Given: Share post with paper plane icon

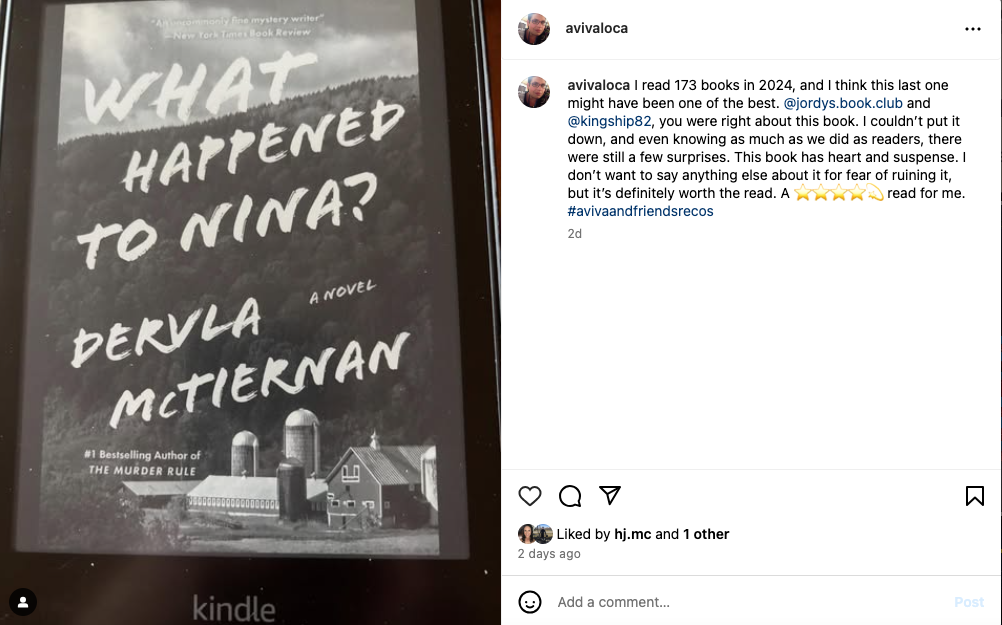Looking at the screenshot, I should [x=610, y=495].
